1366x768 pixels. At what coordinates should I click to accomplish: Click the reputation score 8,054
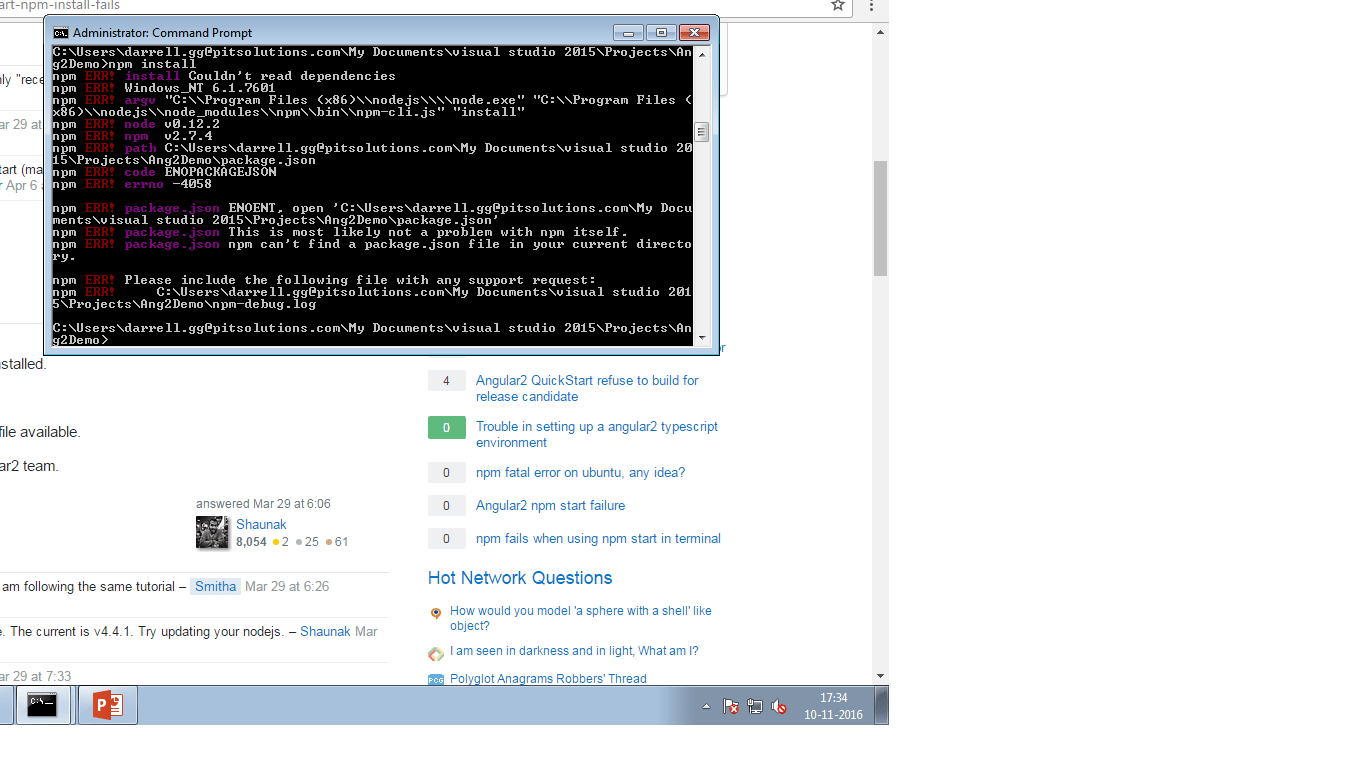tap(251, 542)
